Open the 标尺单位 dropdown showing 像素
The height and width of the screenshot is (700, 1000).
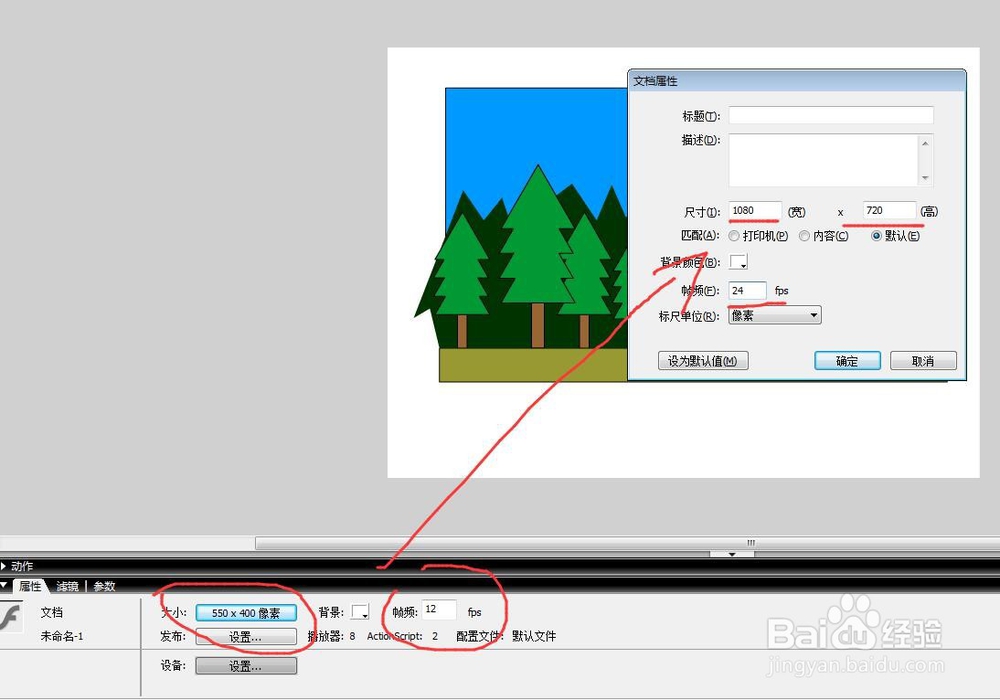pos(775,316)
